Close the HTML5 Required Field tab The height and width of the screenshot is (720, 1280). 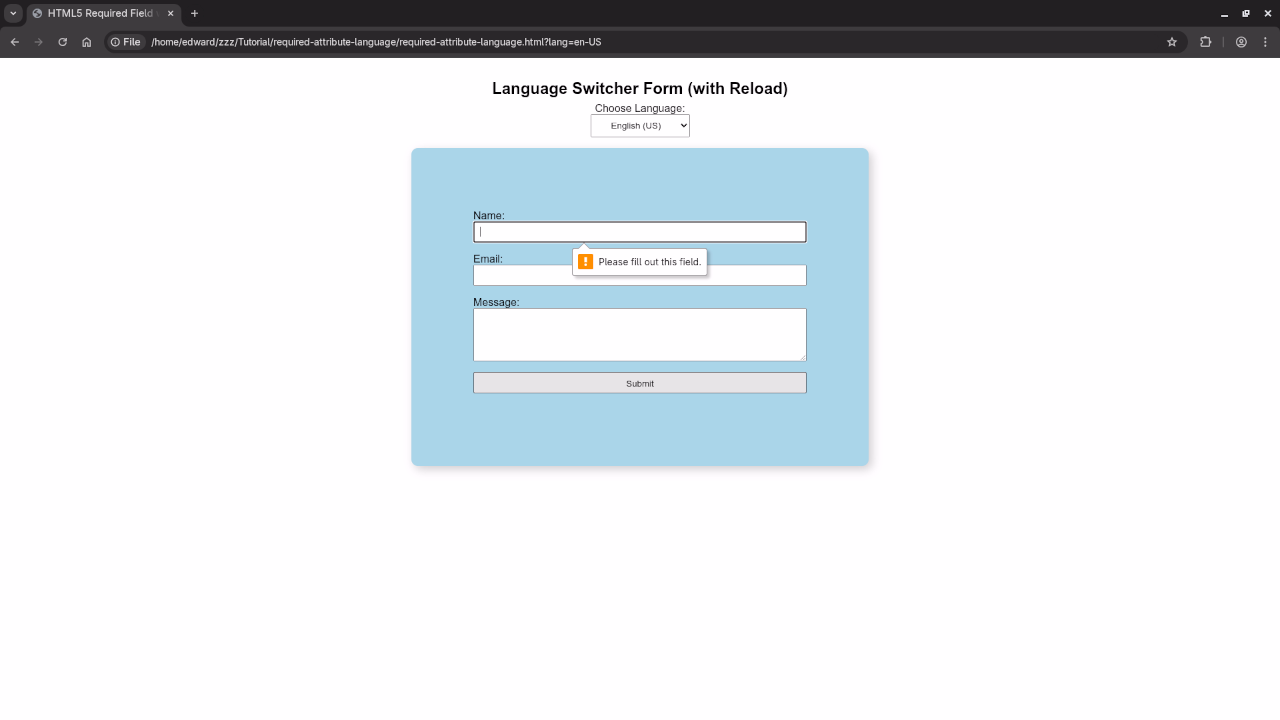click(x=170, y=13)
